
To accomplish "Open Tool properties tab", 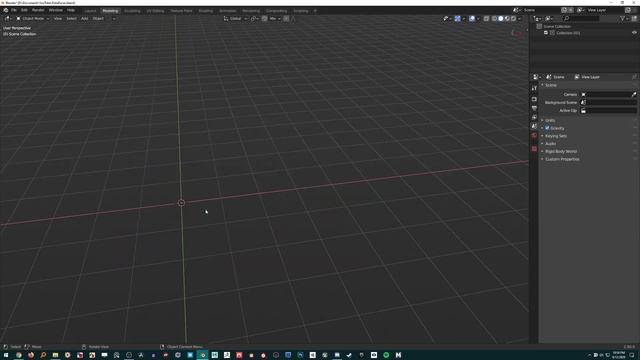I will pos(534,88).
